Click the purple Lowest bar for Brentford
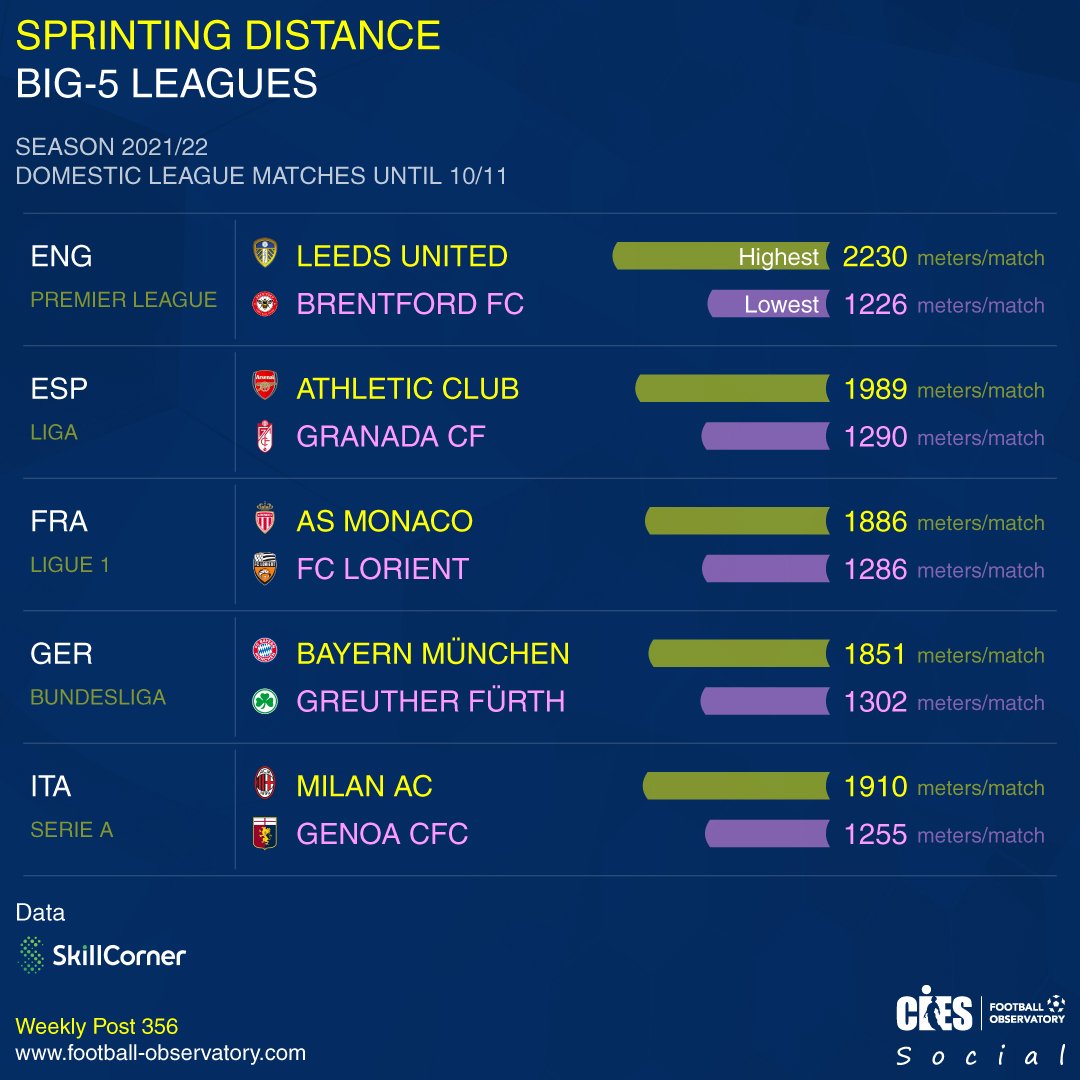The width and height of the screenshot is (1080, 1080). (768, 305)
